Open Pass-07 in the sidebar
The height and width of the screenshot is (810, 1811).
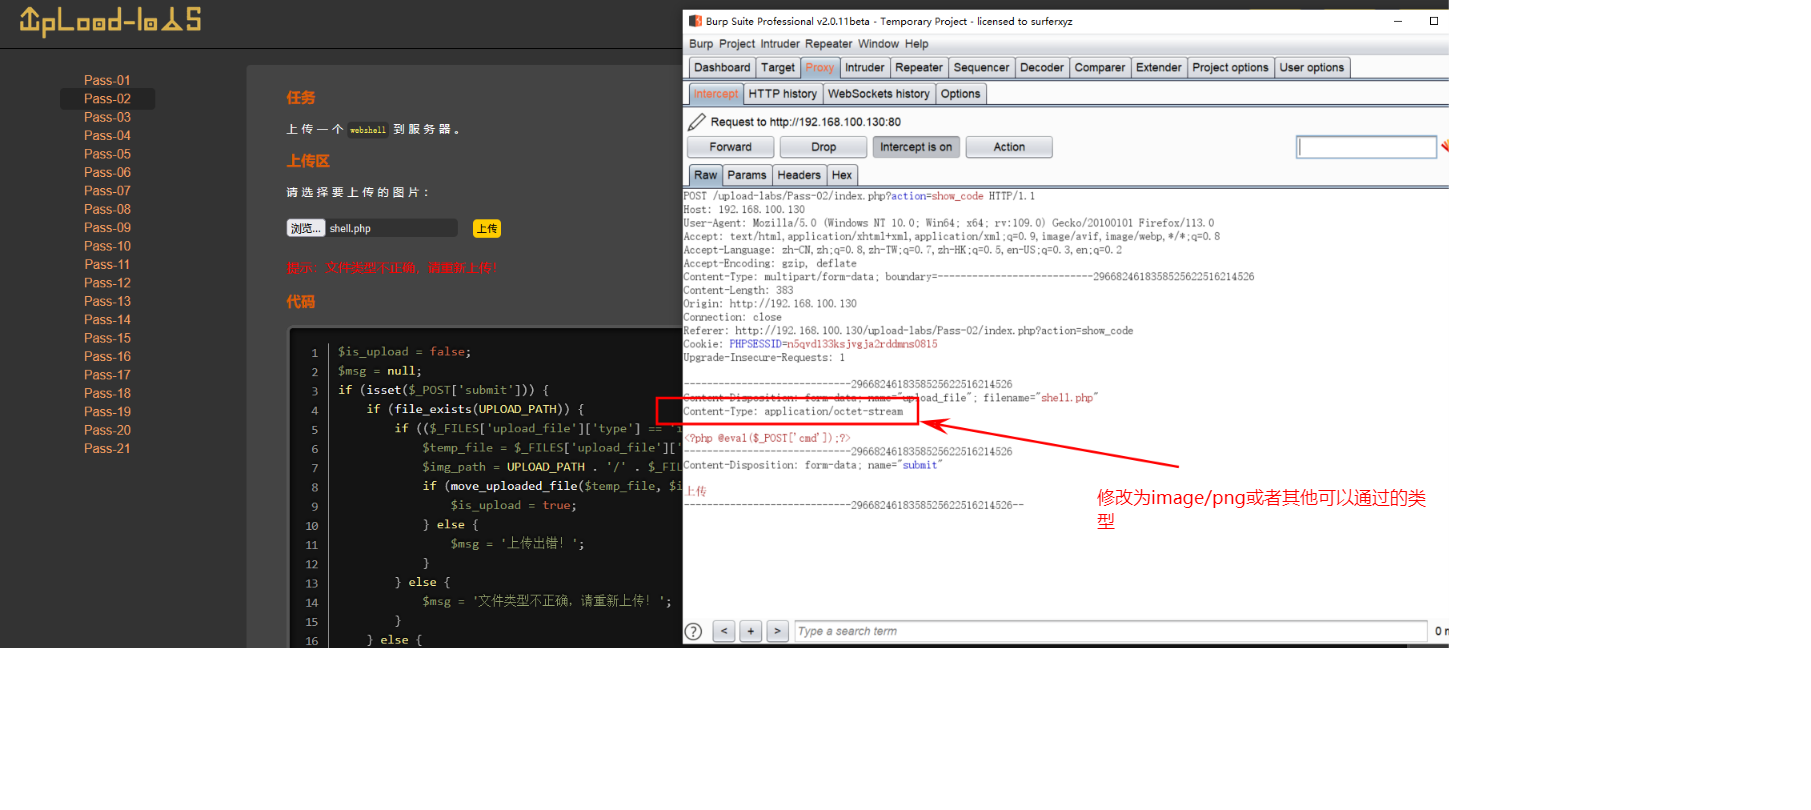point(107,190)
